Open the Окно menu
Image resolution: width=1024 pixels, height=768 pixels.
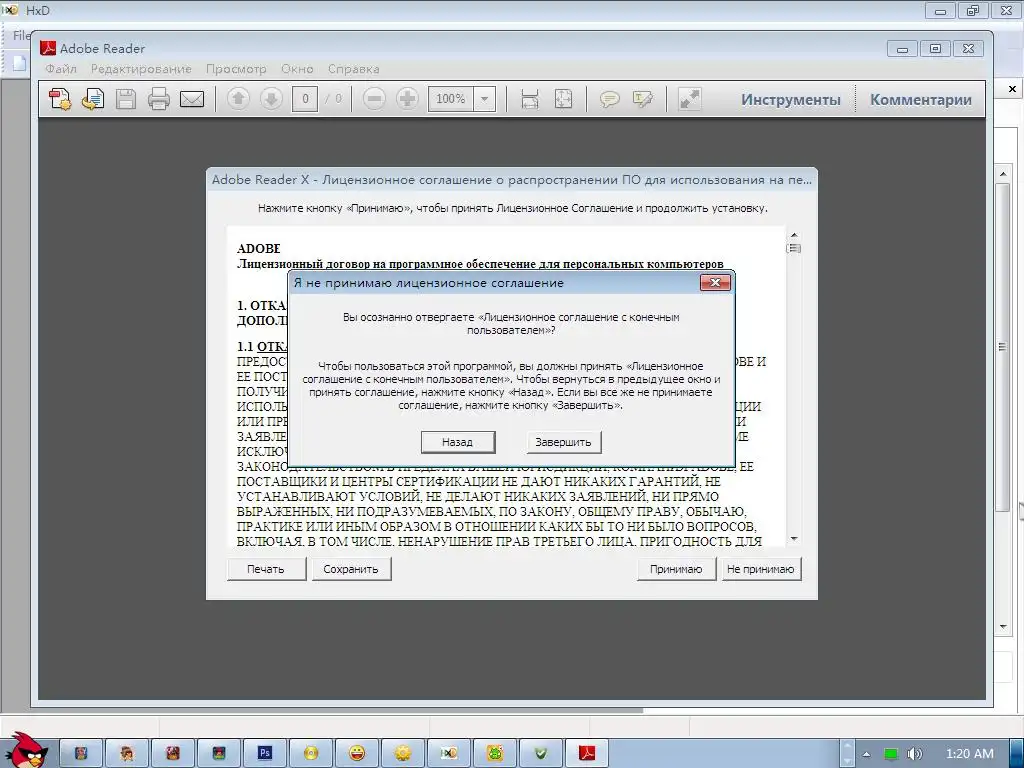click(297, 69)
